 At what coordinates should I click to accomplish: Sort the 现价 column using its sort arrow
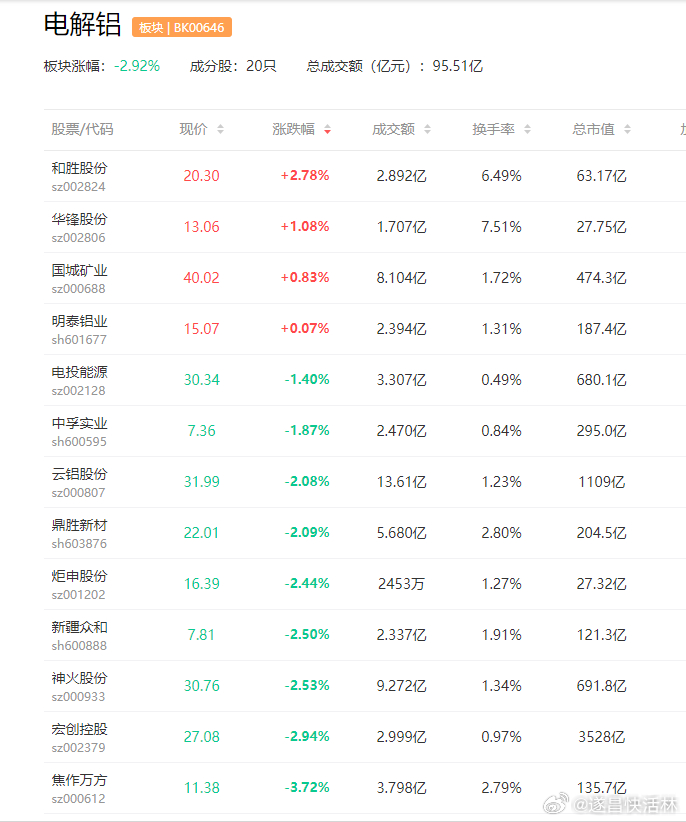click(x=219, y=129)
